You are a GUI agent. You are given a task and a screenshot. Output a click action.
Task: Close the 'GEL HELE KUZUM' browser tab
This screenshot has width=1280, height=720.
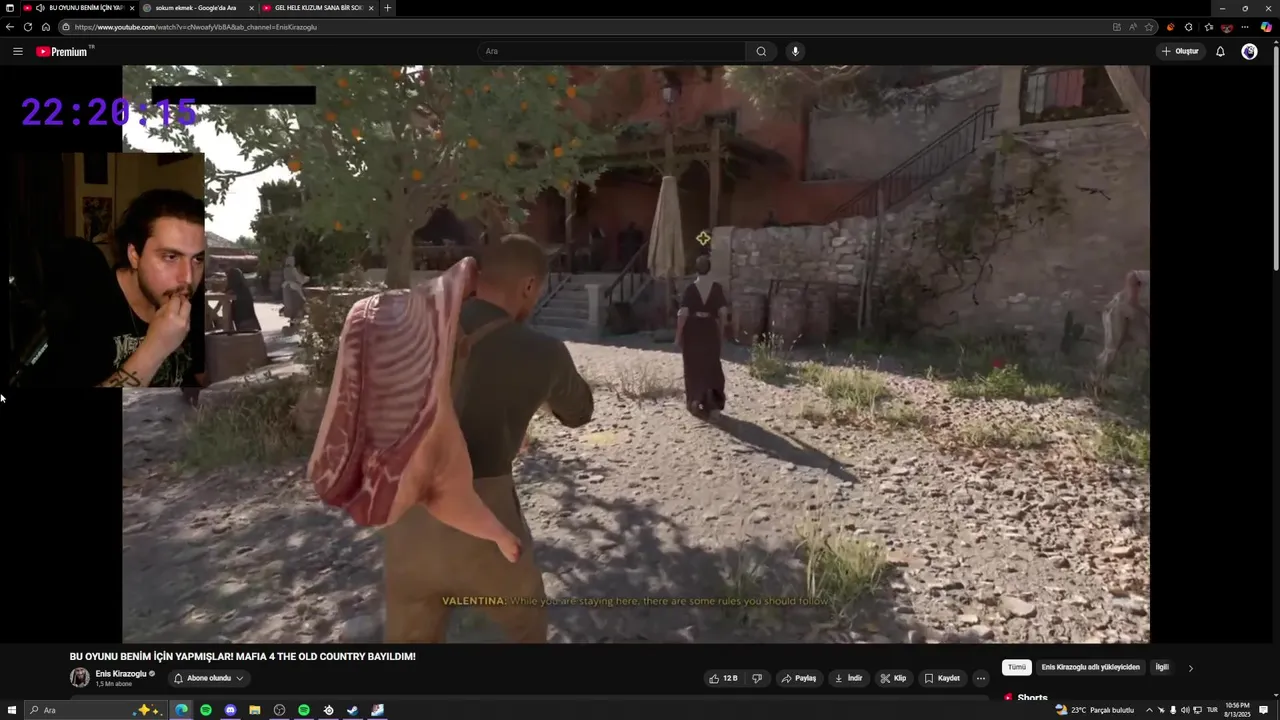click(x=371, y=8)
